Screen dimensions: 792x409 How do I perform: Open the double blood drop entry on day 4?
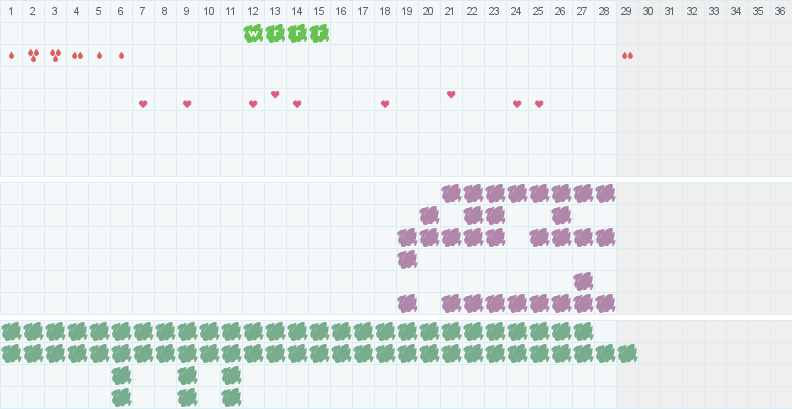click(77, 55)
